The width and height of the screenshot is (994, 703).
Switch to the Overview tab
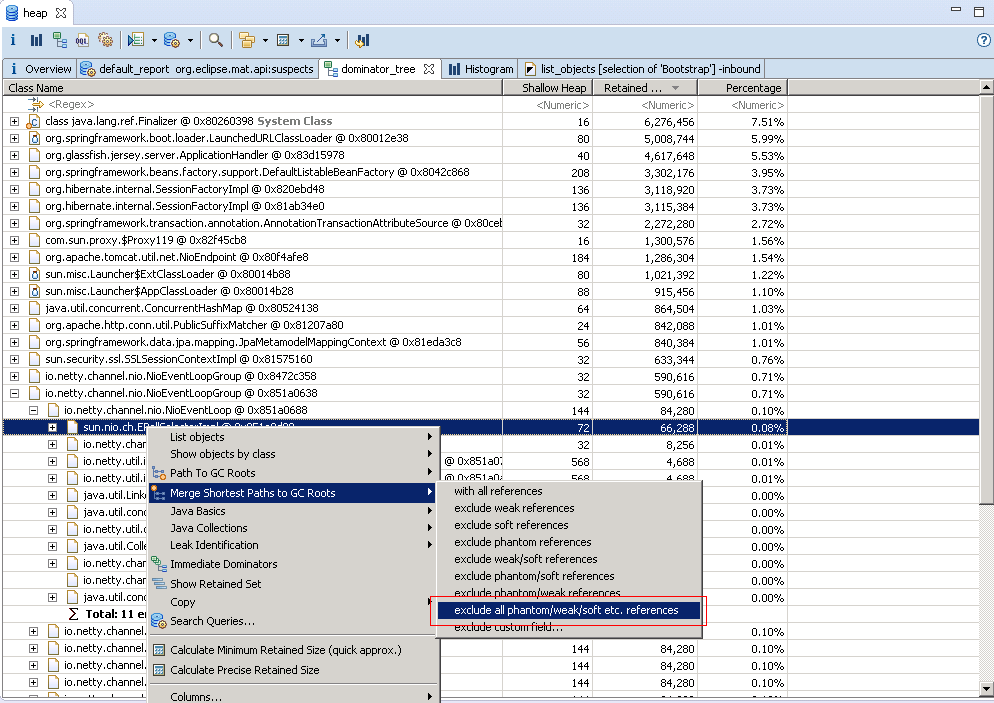coord(47,69)
